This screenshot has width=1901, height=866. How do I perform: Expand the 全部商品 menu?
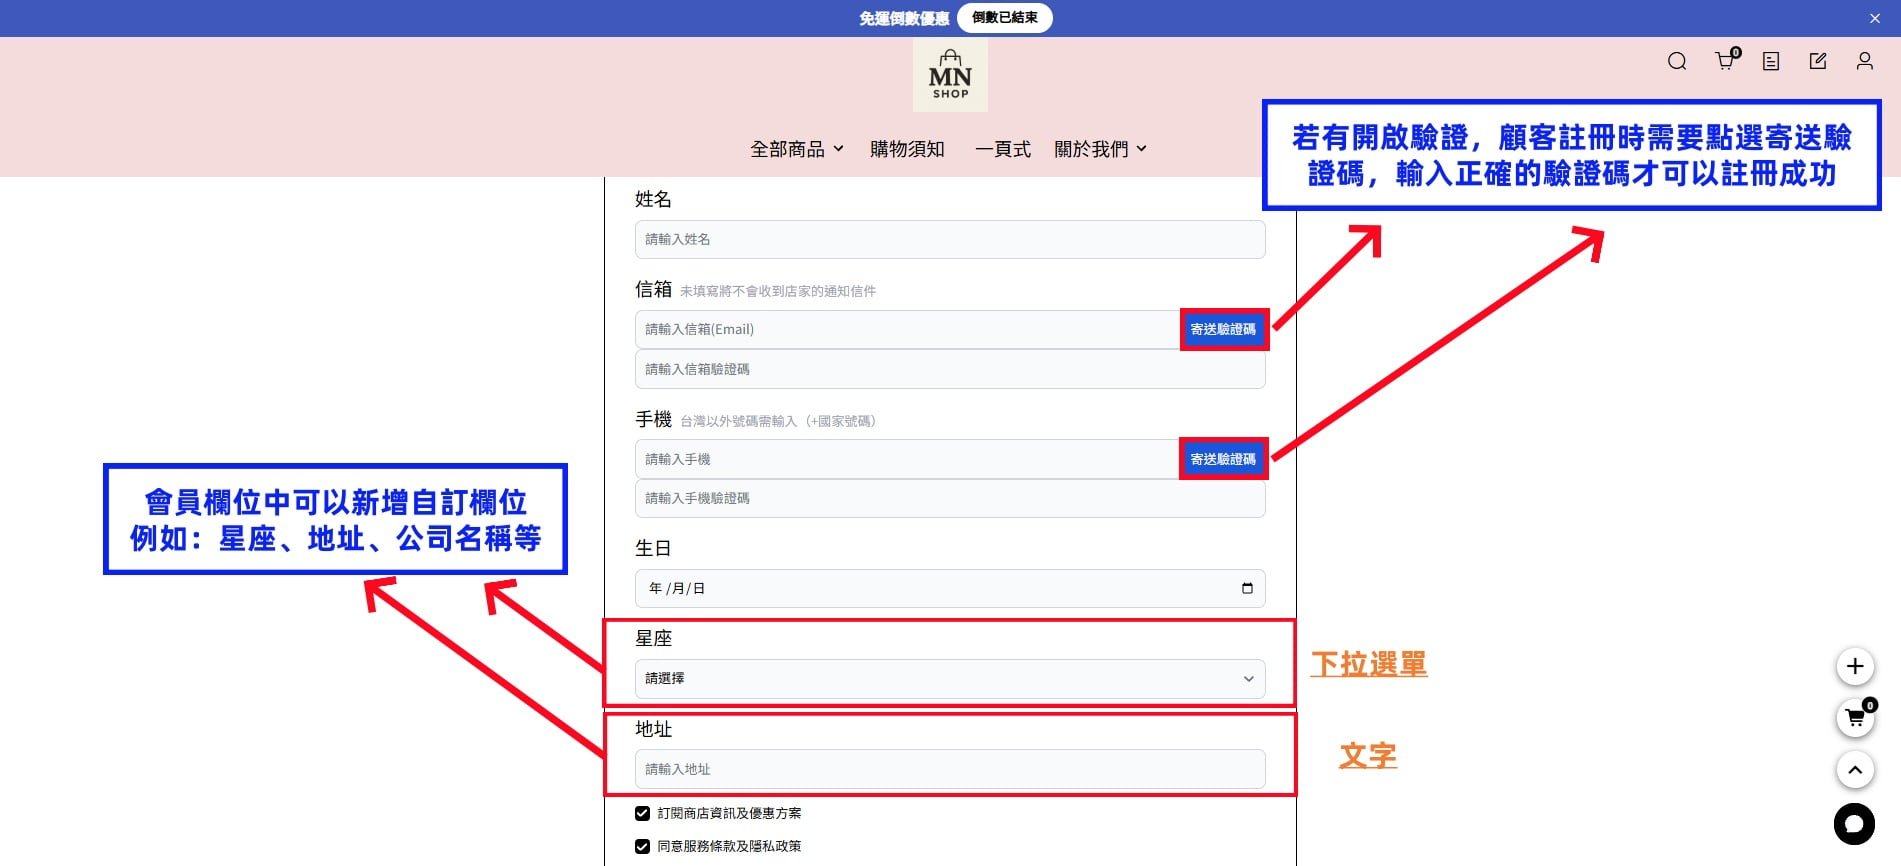click(797, 149)
